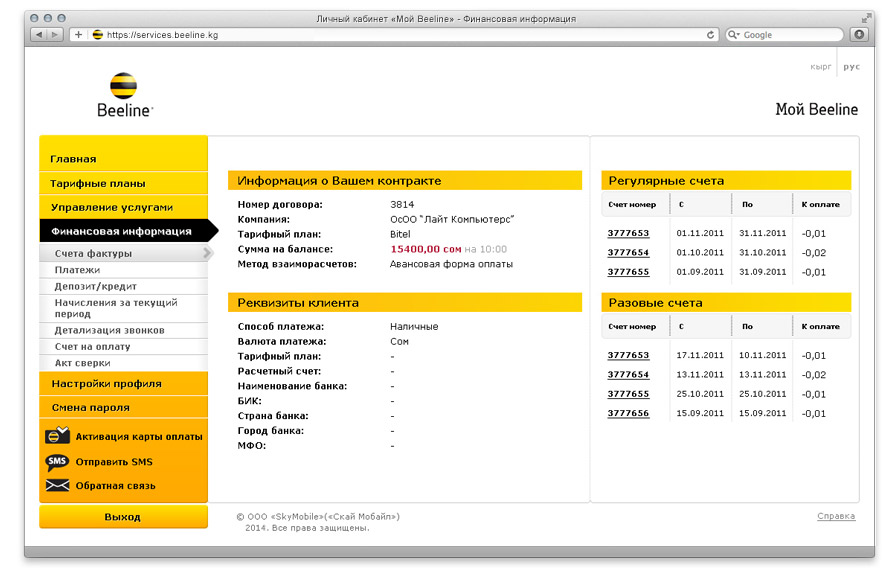Click the Выход logout button
The width and height of the screenshot is (894, 574).
click(123, 517)
